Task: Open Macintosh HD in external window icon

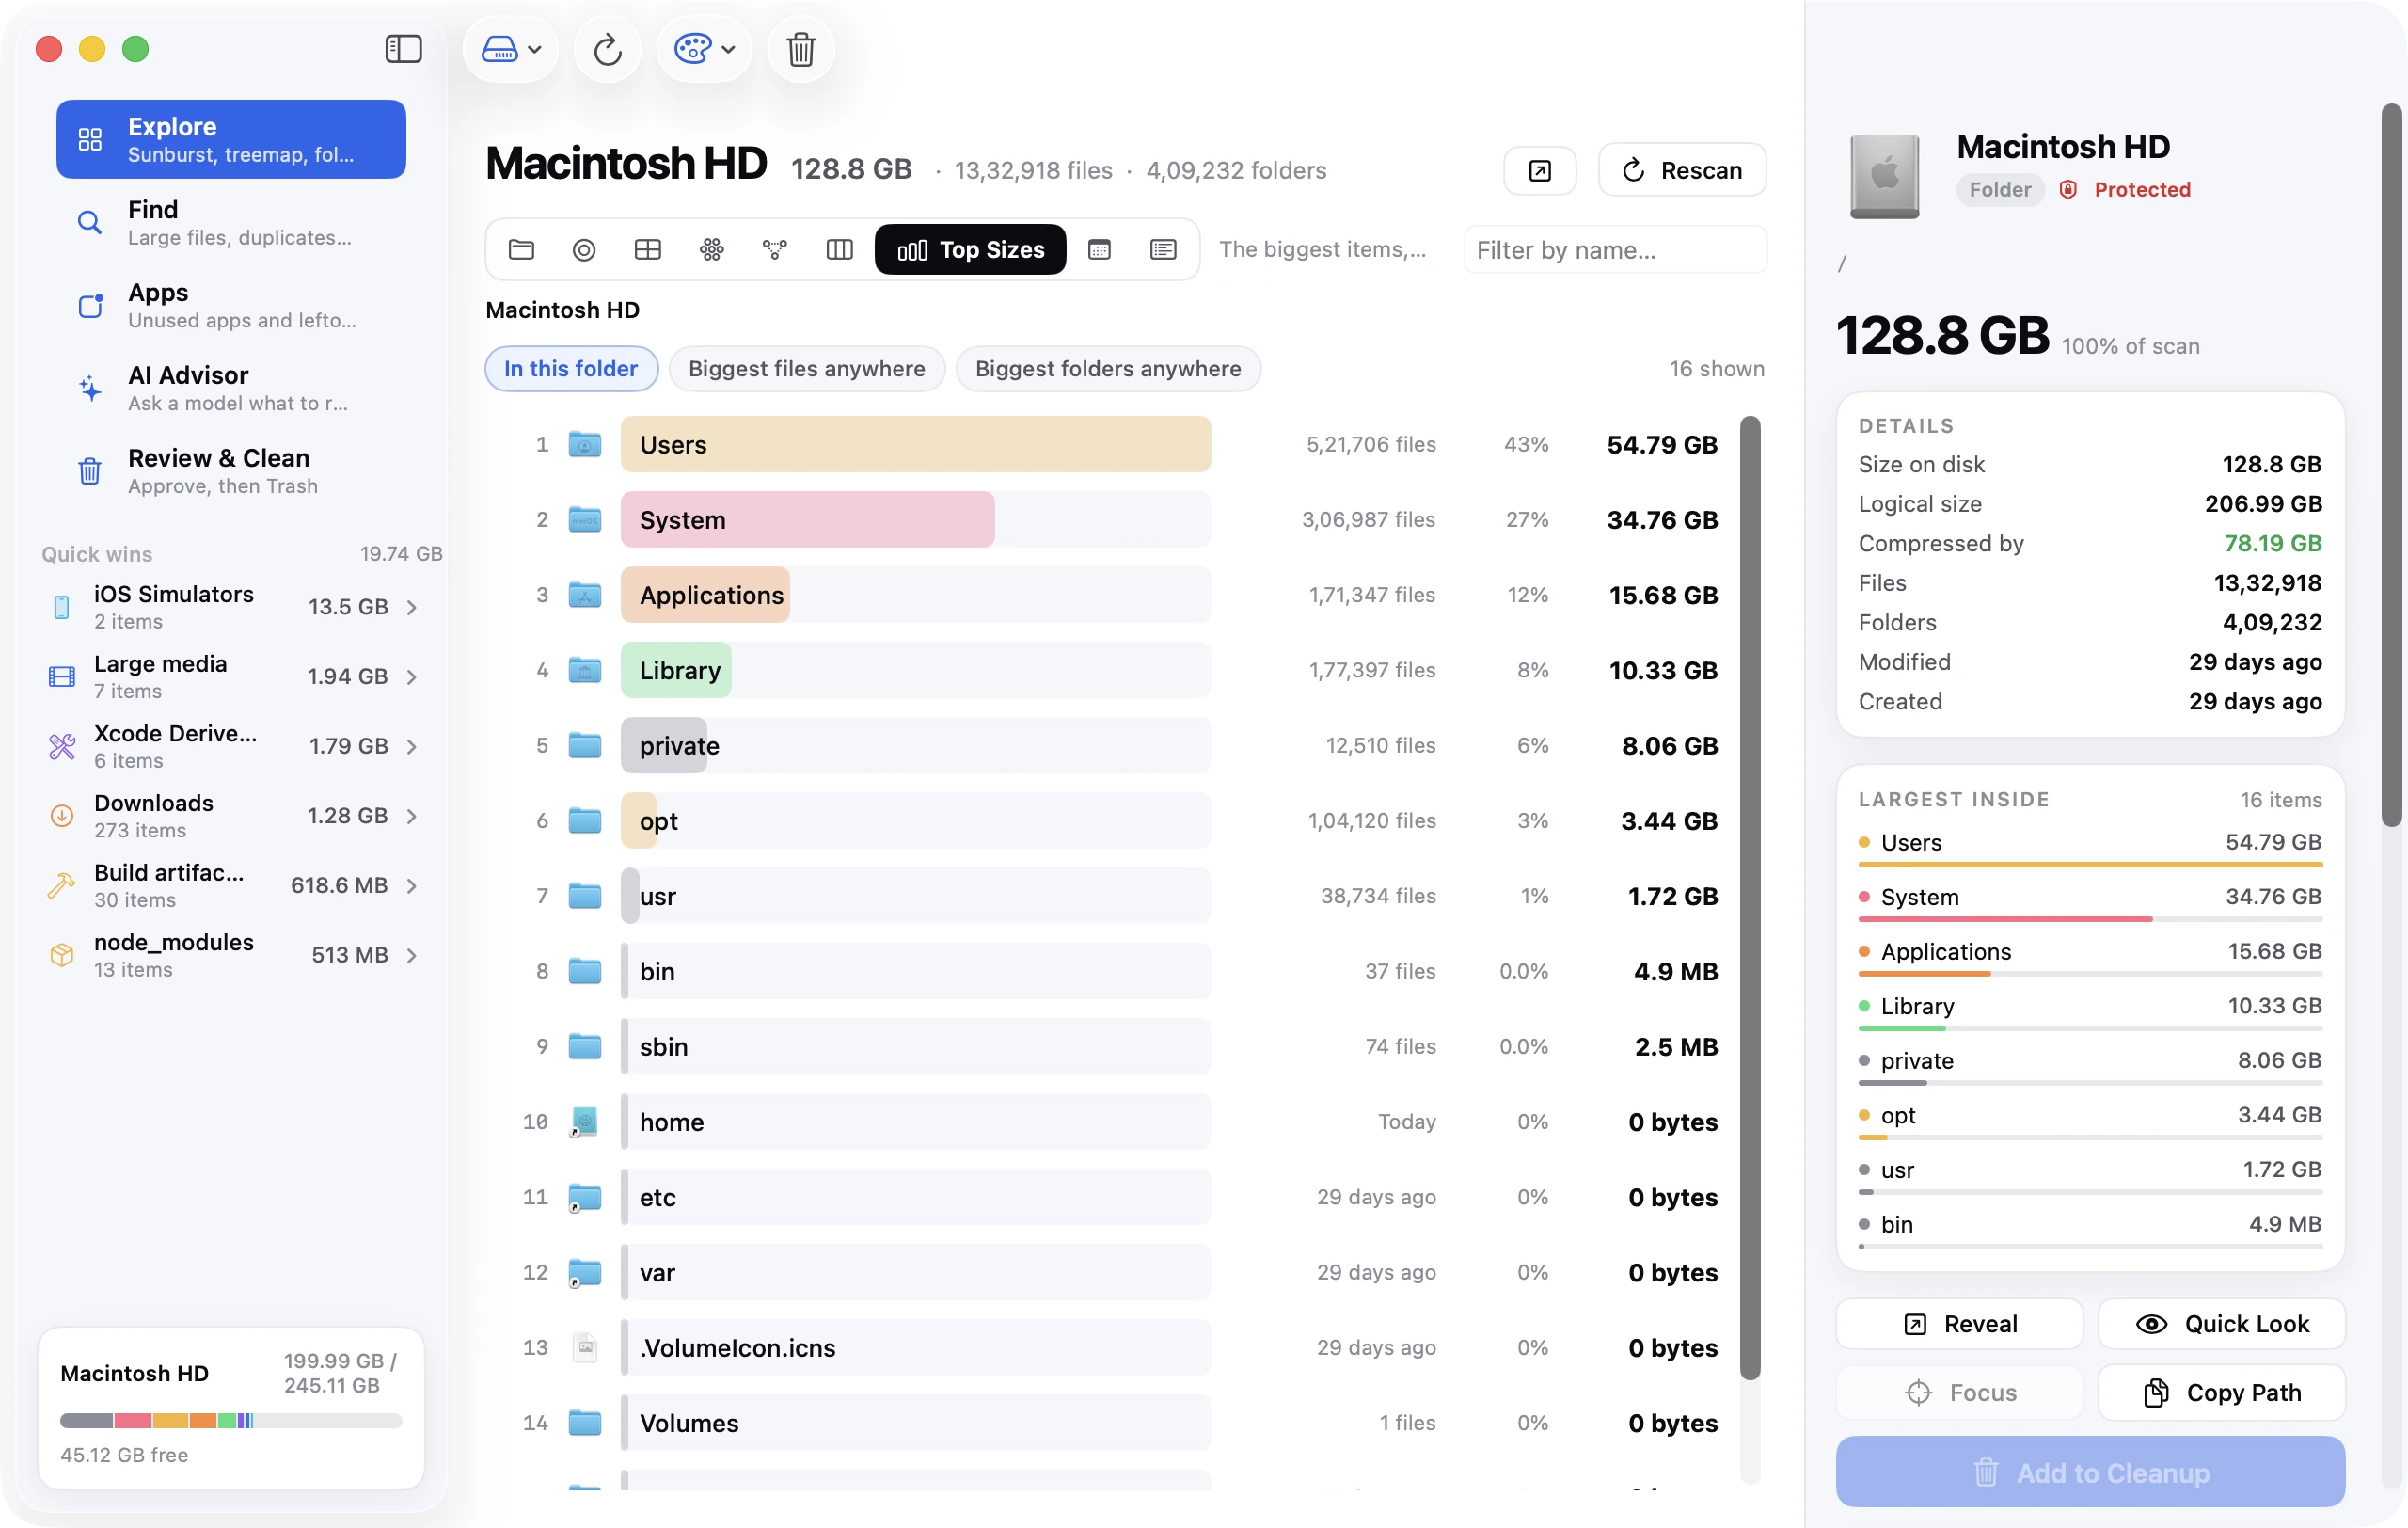Action: 1540,171
